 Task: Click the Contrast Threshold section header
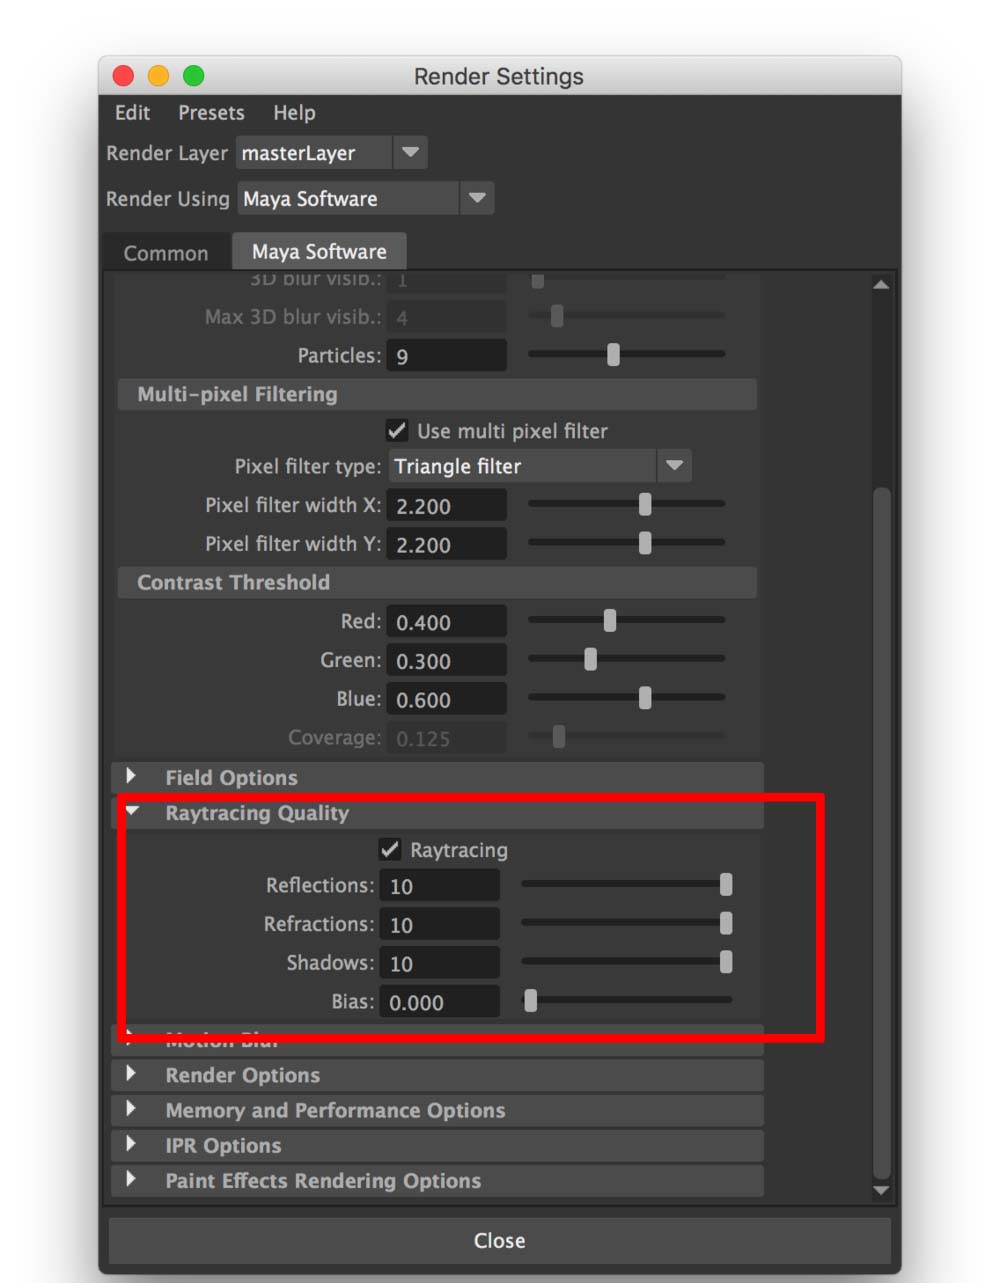(x=437, y=582)
